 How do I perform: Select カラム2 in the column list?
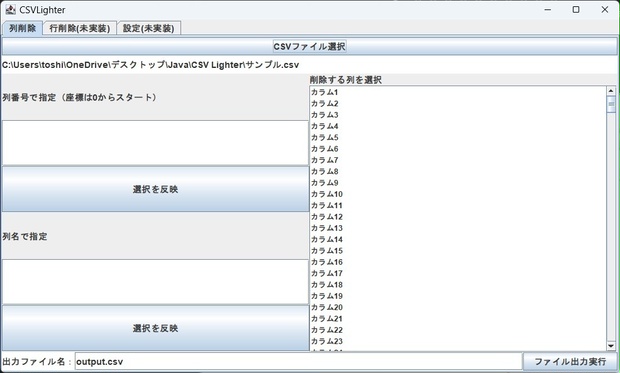tap(458, 104)
